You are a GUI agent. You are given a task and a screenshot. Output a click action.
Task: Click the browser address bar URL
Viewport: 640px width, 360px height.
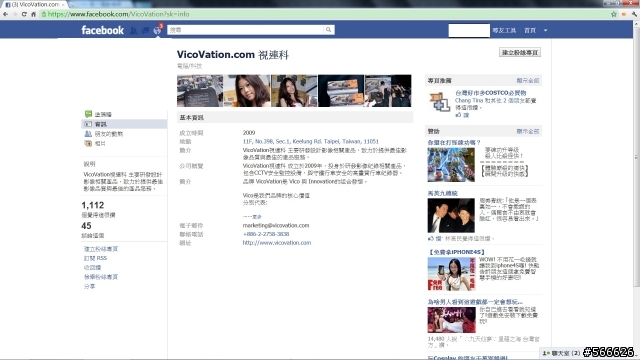pos(118,14)
